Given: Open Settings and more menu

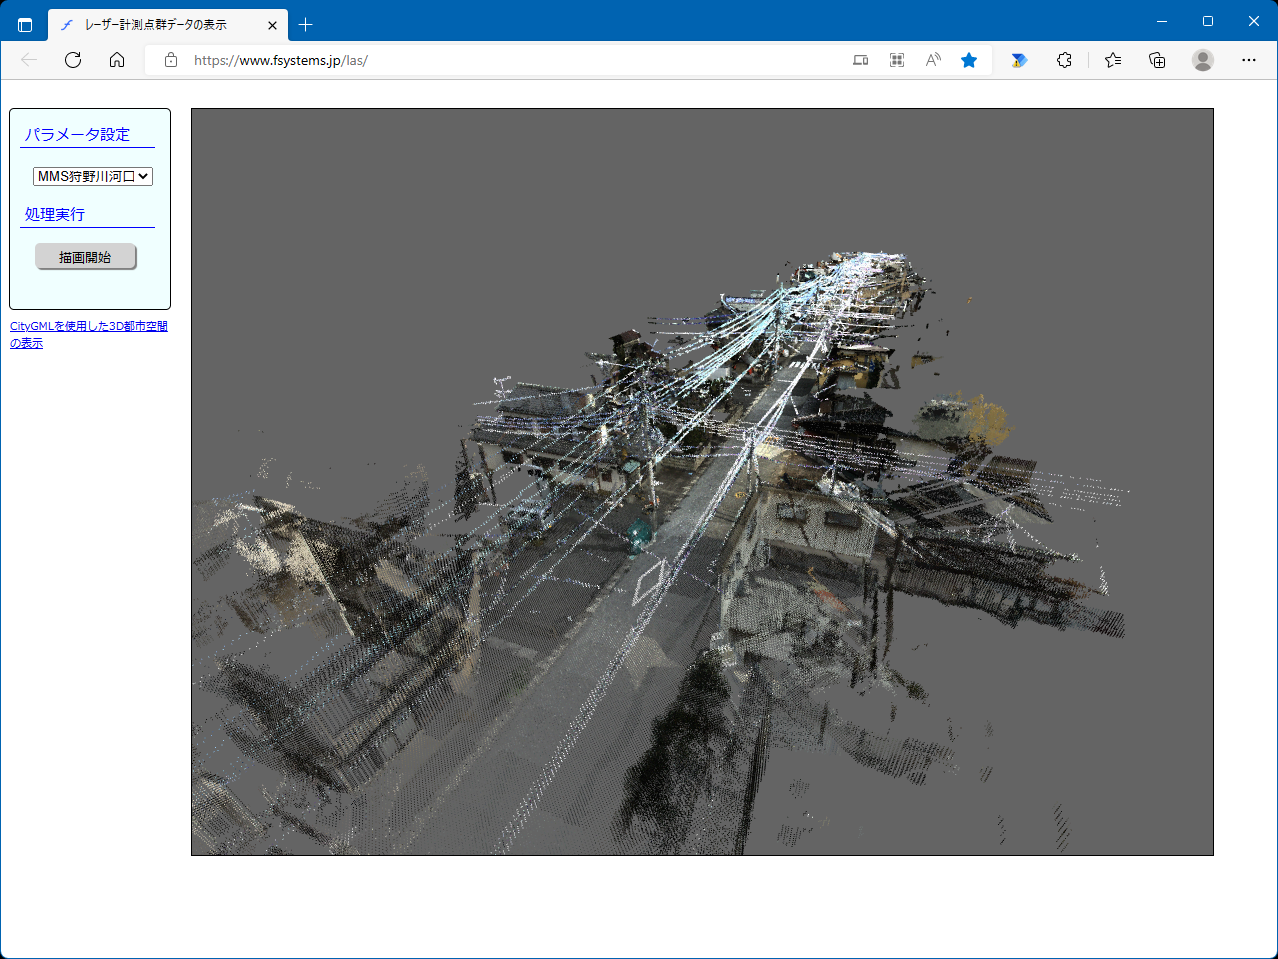Looking at the screenshot, I should point(1248,60).
